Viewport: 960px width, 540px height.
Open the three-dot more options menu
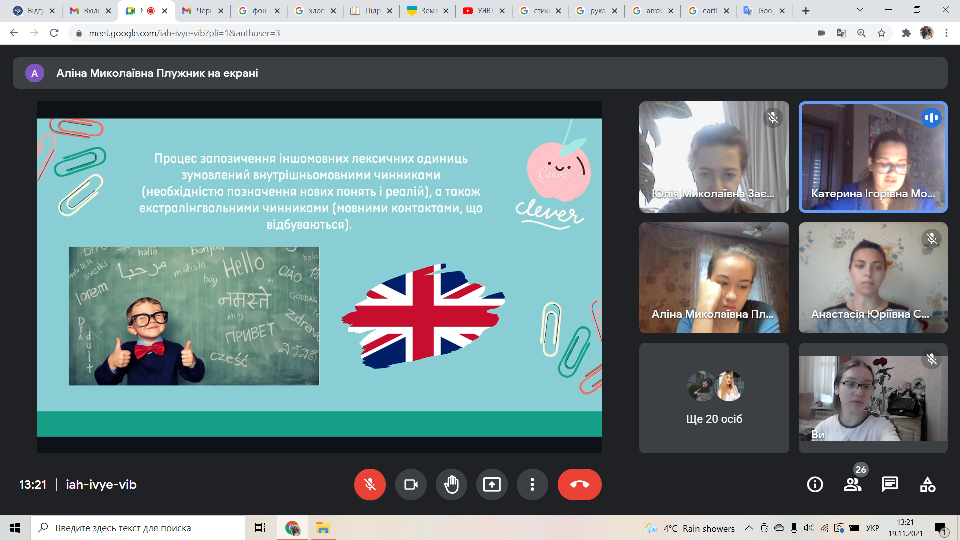tap(533, 484)
